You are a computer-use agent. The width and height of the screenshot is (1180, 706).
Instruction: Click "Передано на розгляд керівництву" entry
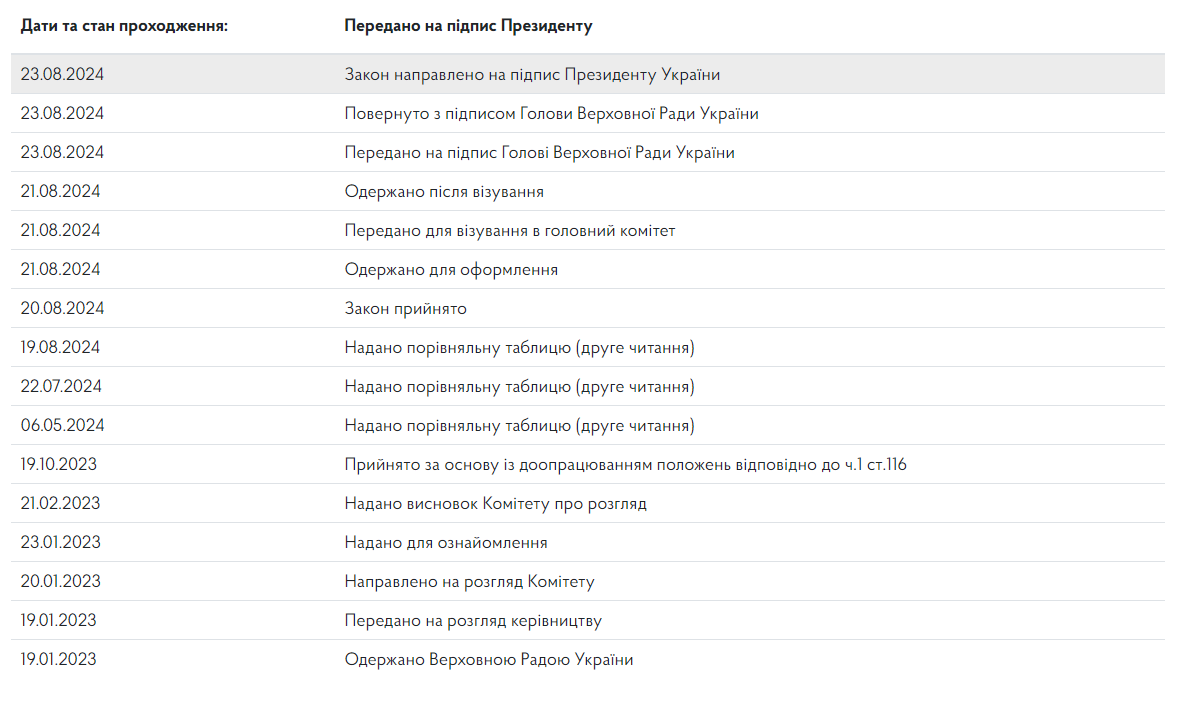coord(473,621)
